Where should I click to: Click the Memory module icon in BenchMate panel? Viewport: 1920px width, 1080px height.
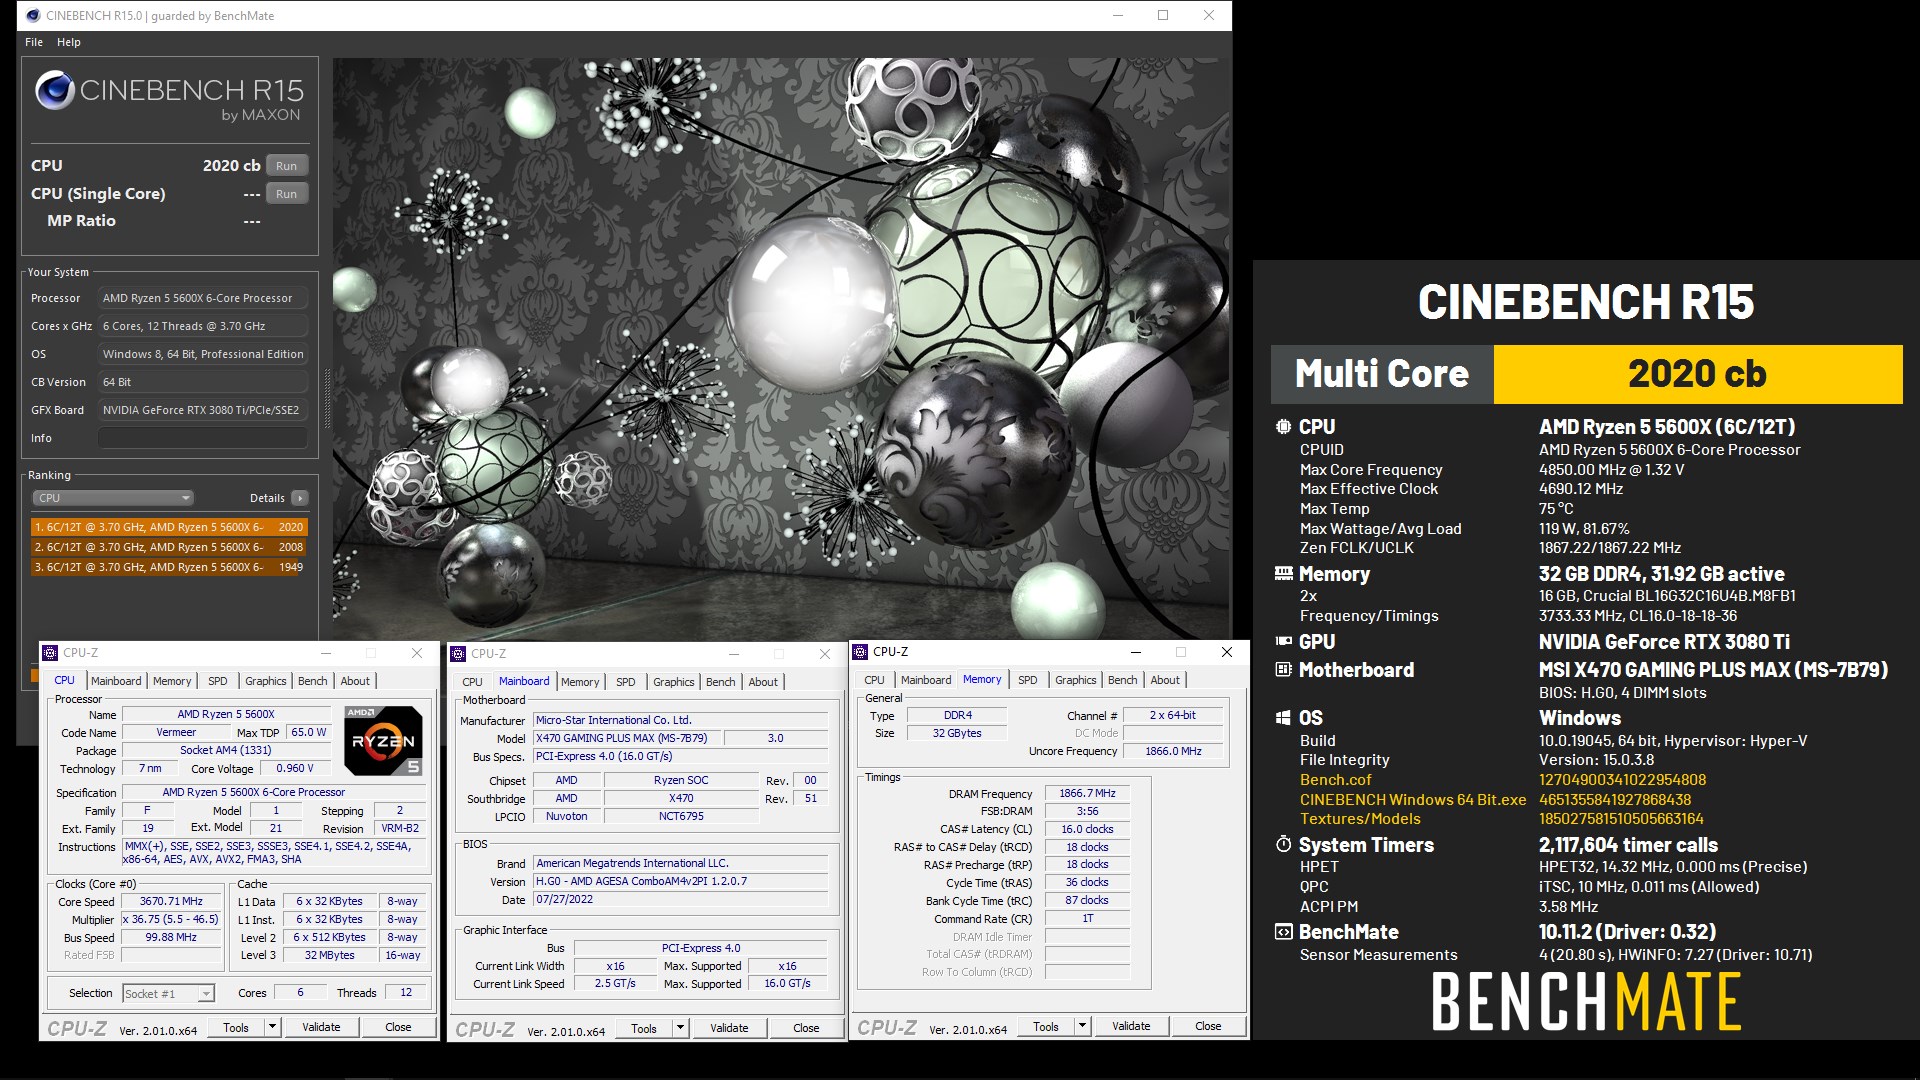tap(1283, 574)
